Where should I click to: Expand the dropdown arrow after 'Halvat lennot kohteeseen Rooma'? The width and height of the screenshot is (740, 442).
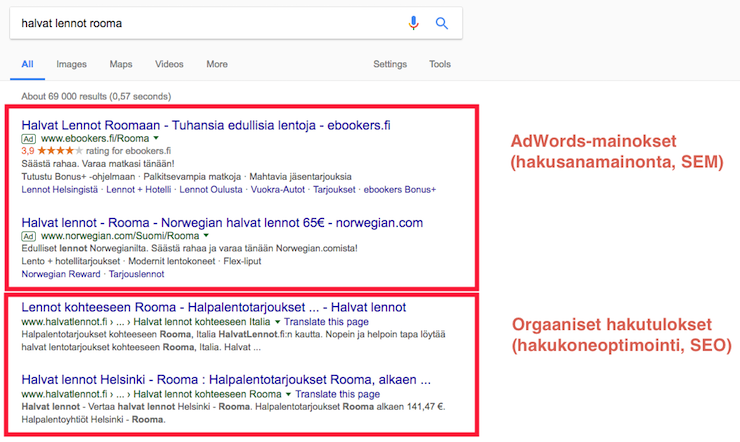pos(288,394)
